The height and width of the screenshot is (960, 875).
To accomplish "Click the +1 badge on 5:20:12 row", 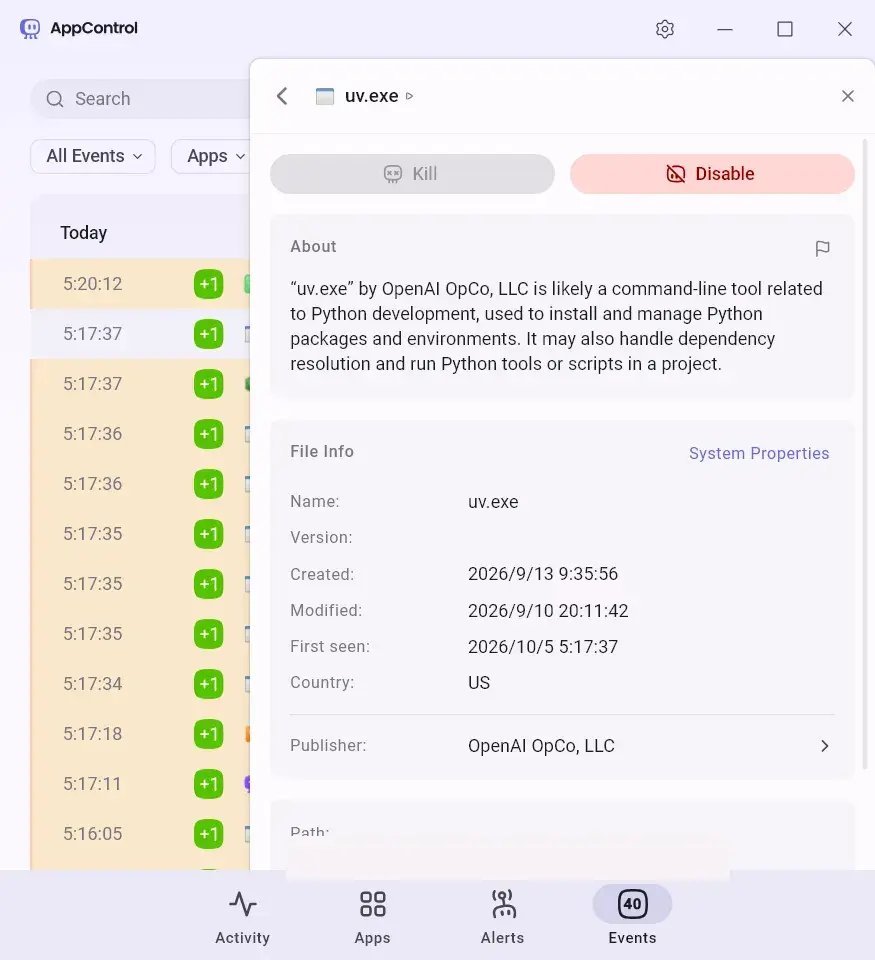I will pyautogui.click(x=209, y=284).
